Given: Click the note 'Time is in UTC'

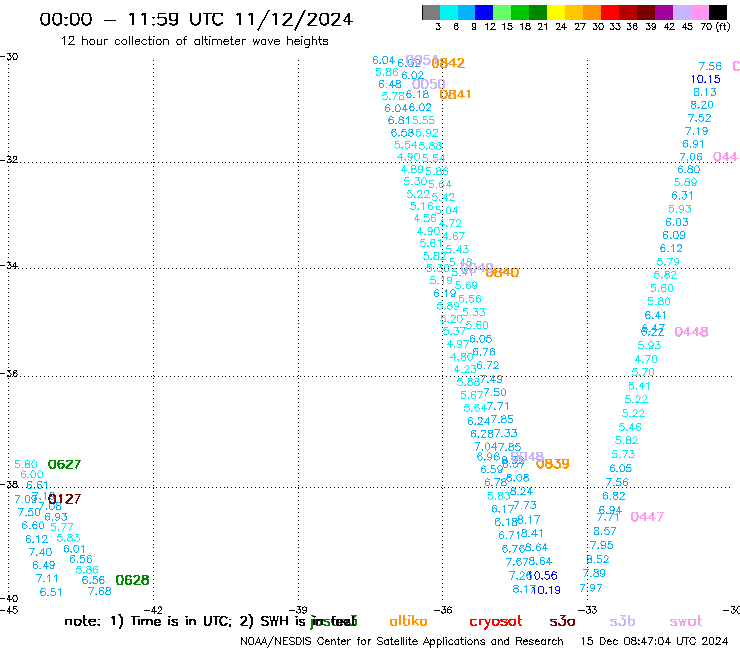Looking at the screenshot, I should pyautogui.click(x=181, y=621).
